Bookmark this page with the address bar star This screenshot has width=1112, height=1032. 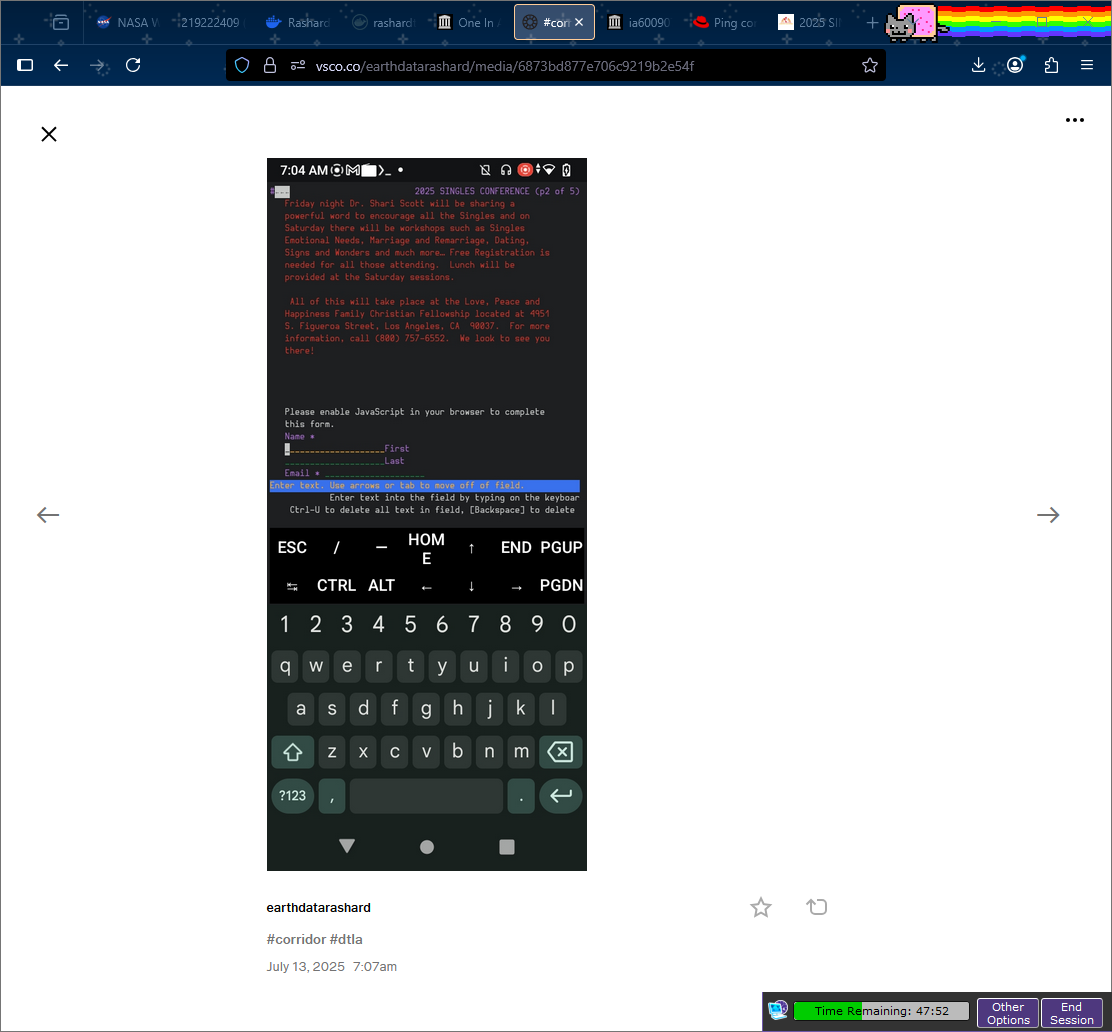pyautogui.click(x=870, y=65)
